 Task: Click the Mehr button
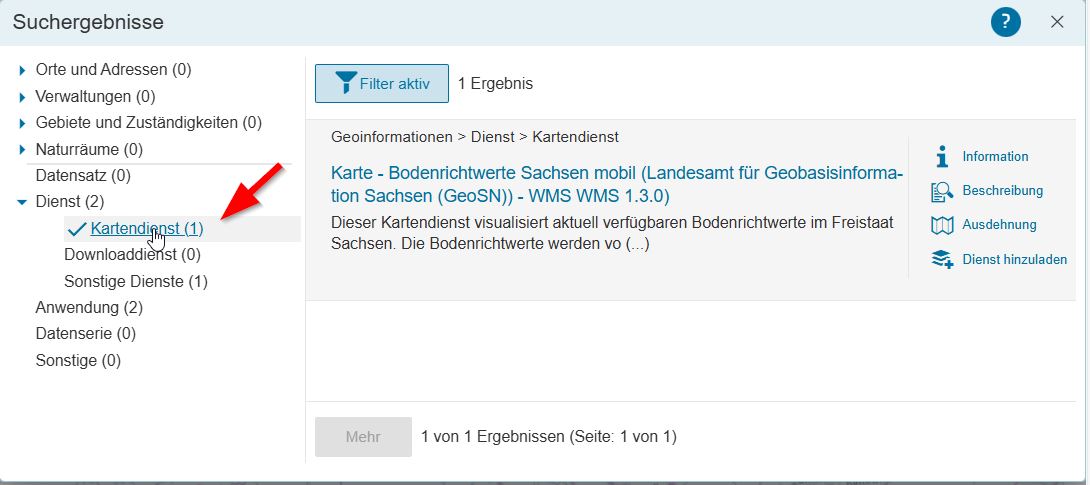363,437
